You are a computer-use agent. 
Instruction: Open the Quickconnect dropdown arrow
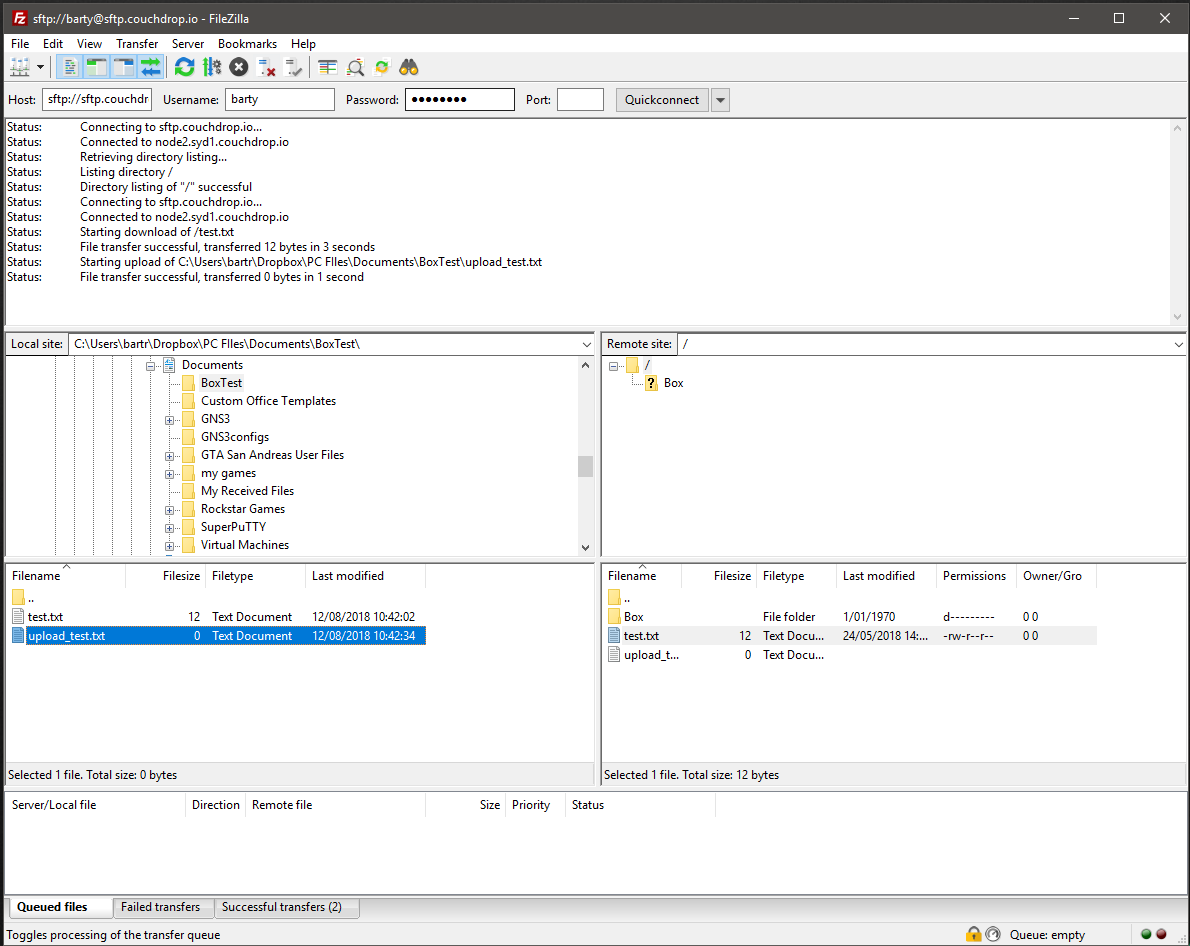tap(720, 99)
